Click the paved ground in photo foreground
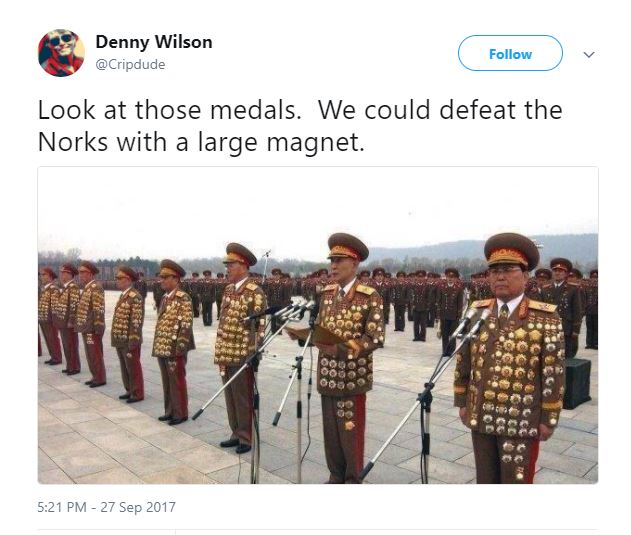This screenshot has height=535, width=631. pyautogui.click(x=121, y=443)
